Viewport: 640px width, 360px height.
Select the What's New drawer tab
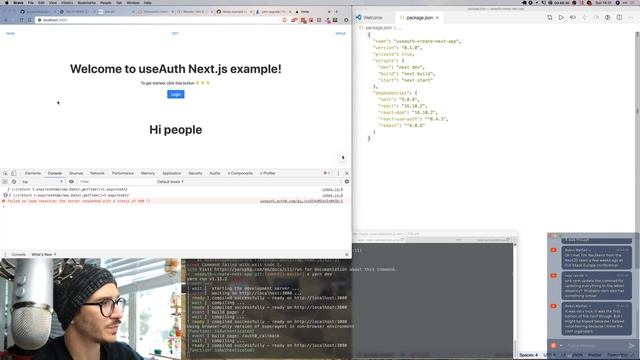42,254
